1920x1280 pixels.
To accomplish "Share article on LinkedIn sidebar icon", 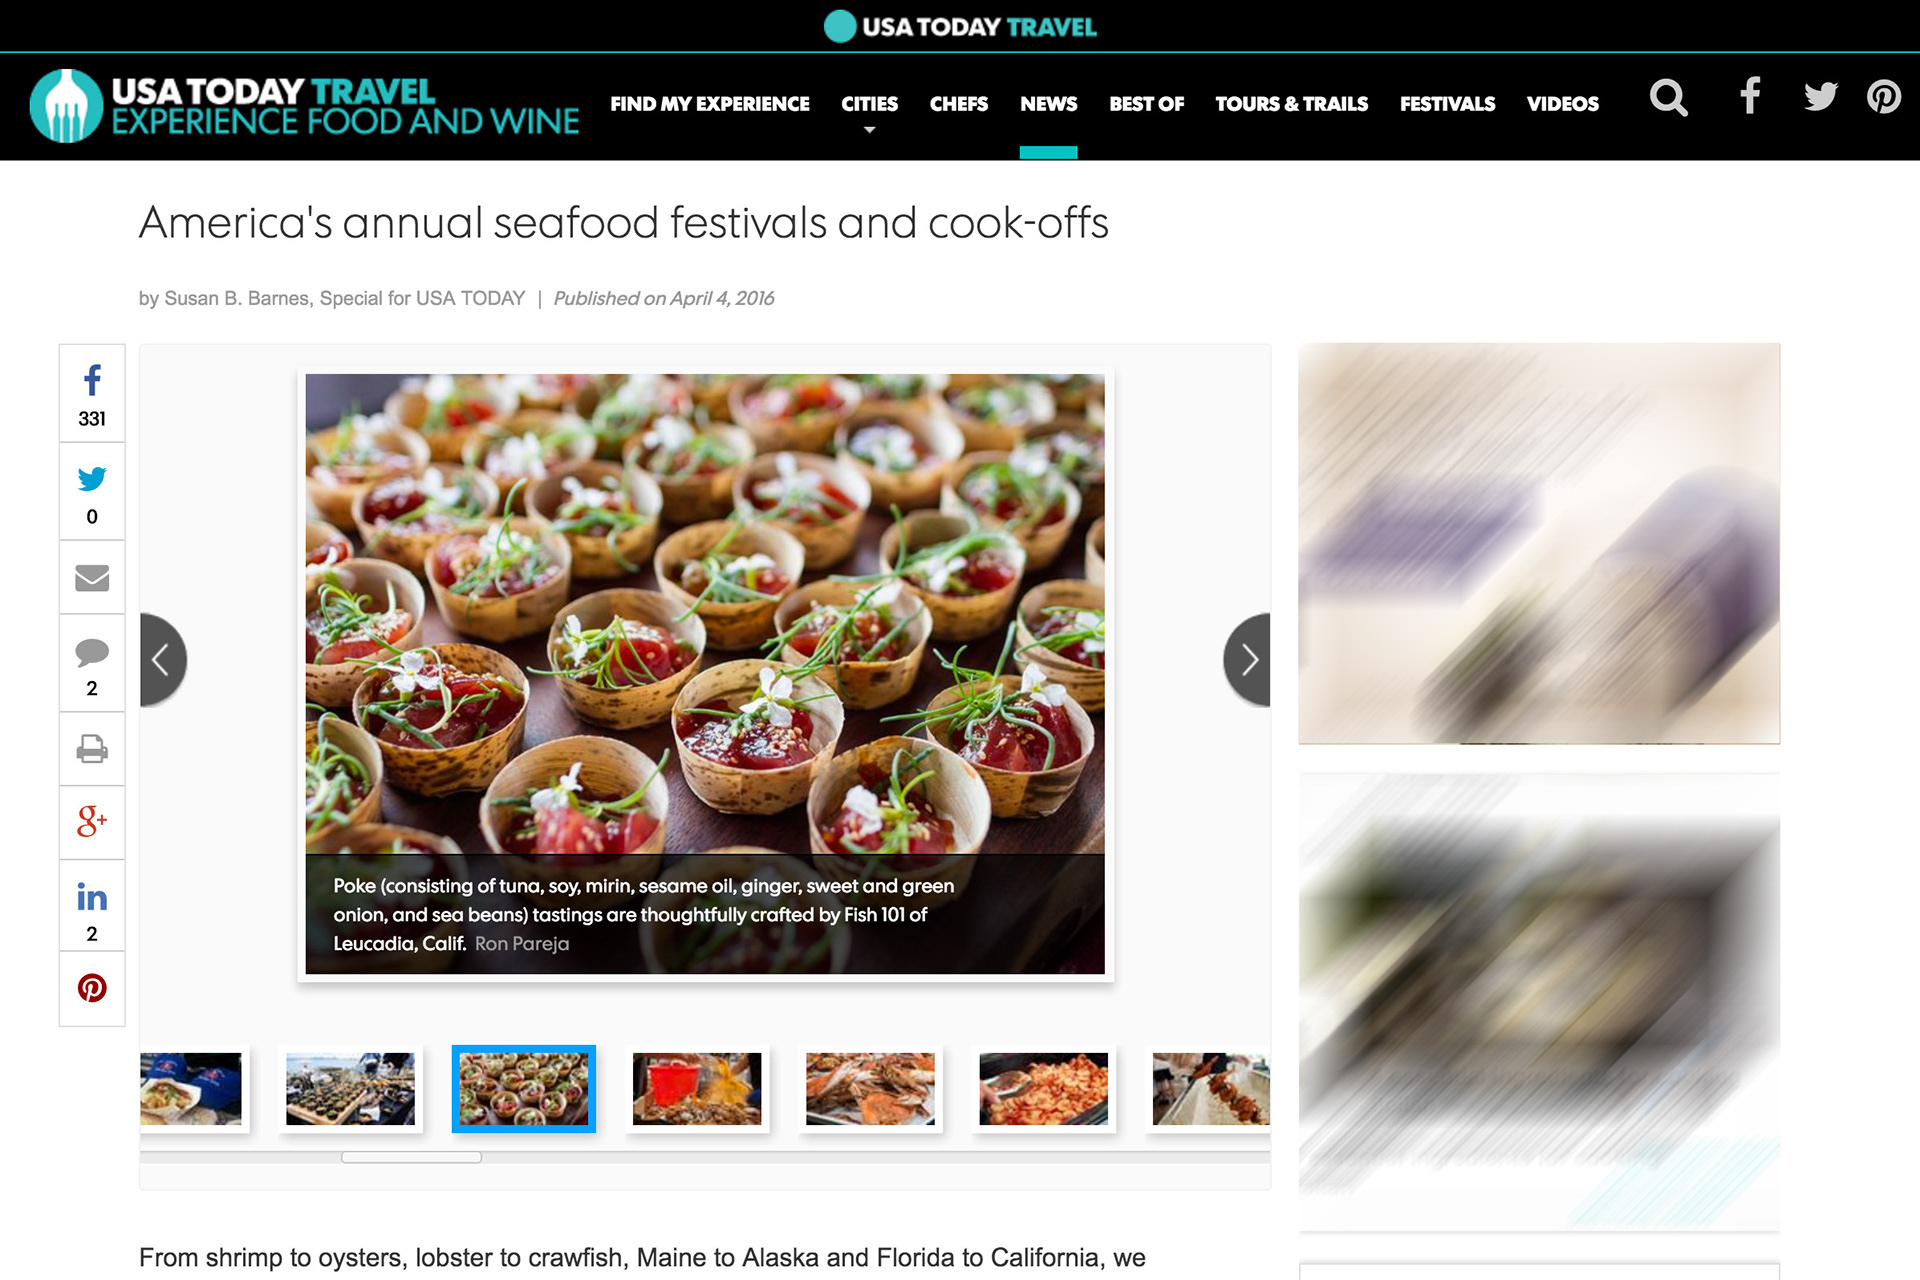I will [x=92, y=905].
